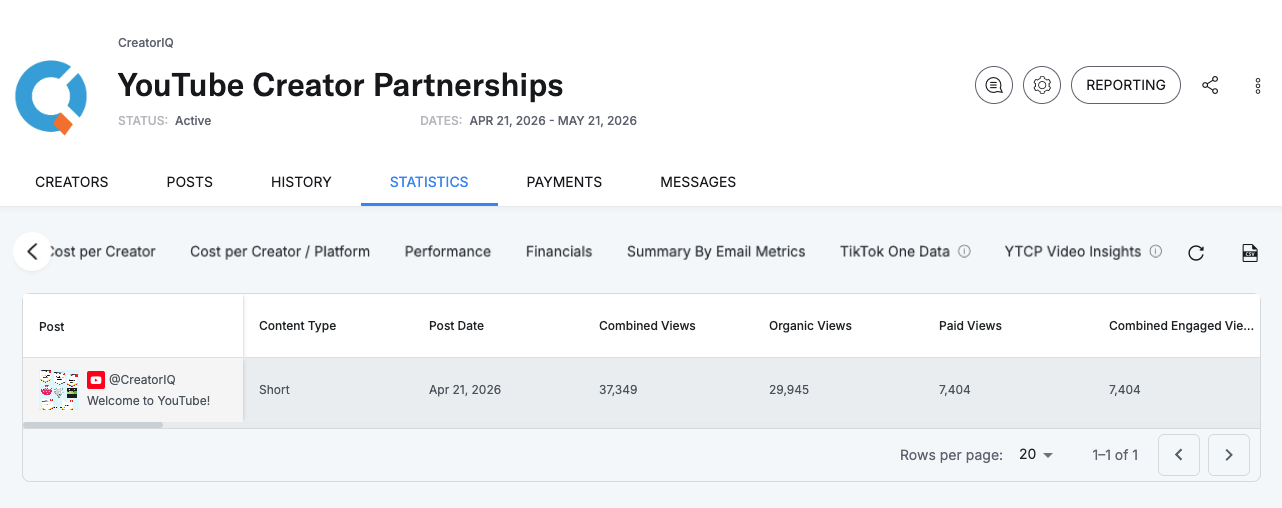Select the Cost per Creator report
Image resolution: width=1282 pixels, height=508 pixels.
coord(102,251)
